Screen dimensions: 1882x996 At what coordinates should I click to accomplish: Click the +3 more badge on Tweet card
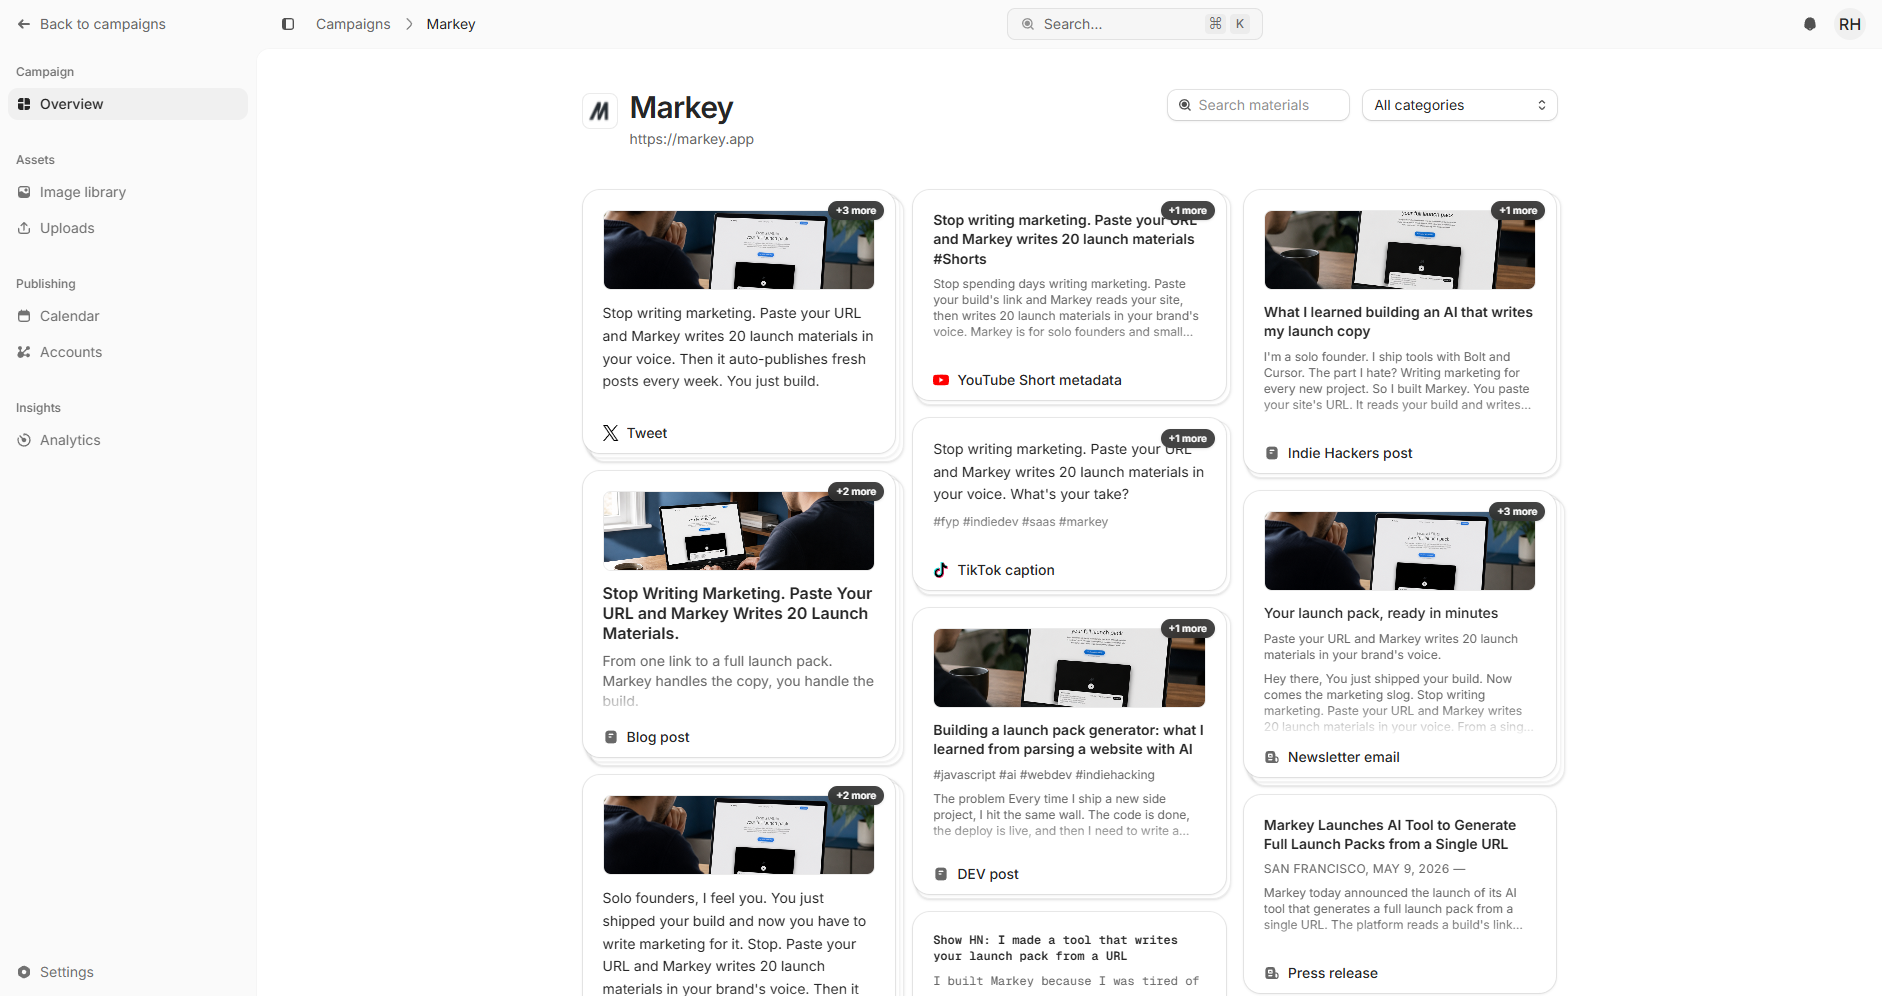point(856,210)
